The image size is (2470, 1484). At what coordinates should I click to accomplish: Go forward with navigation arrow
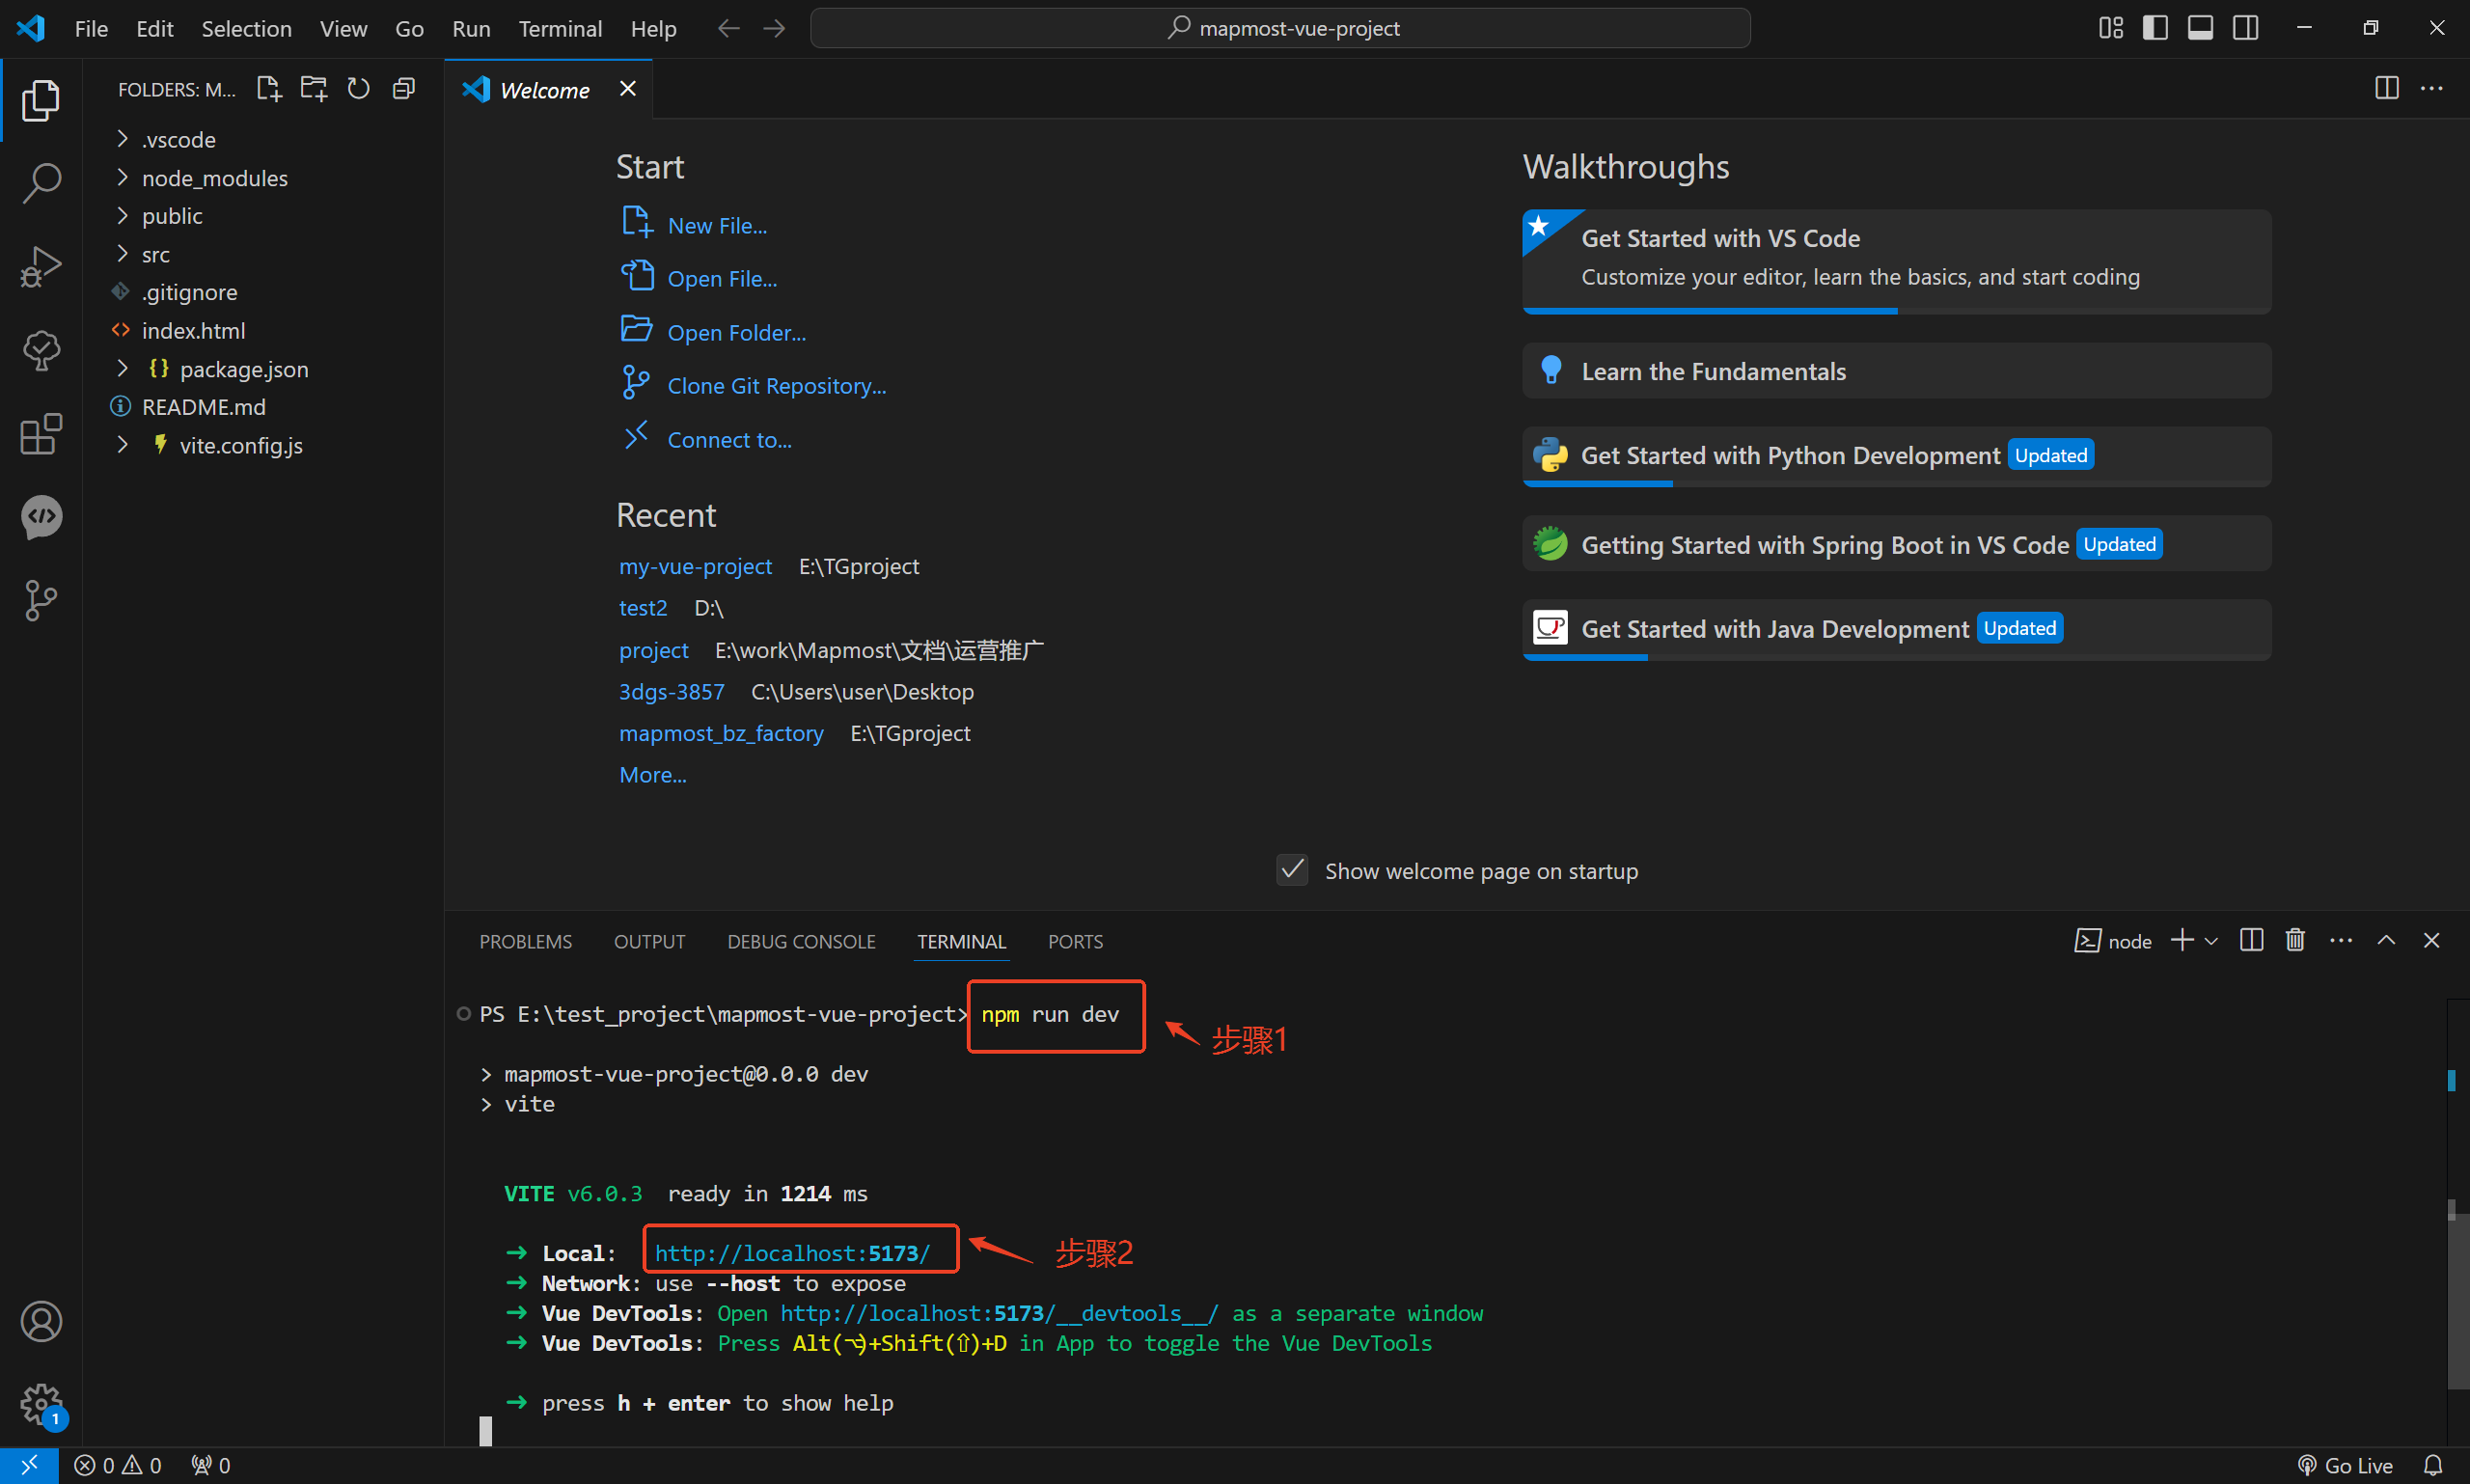pos(774,28)
